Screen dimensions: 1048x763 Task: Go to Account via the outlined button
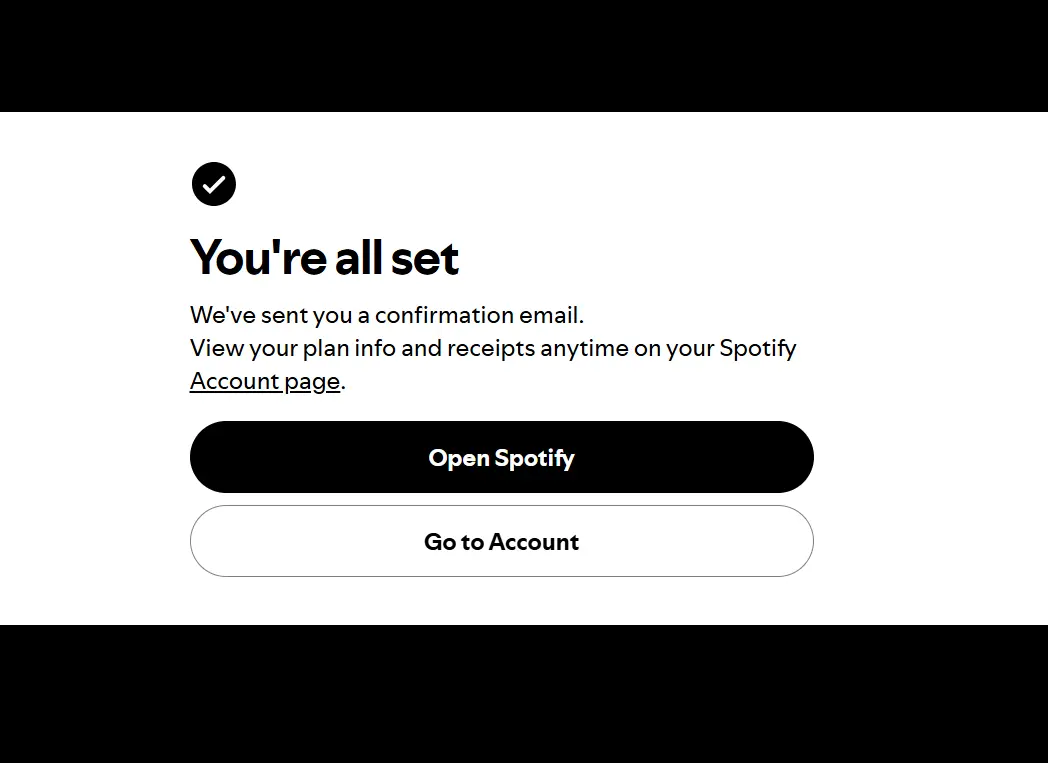tap(502, 541)
